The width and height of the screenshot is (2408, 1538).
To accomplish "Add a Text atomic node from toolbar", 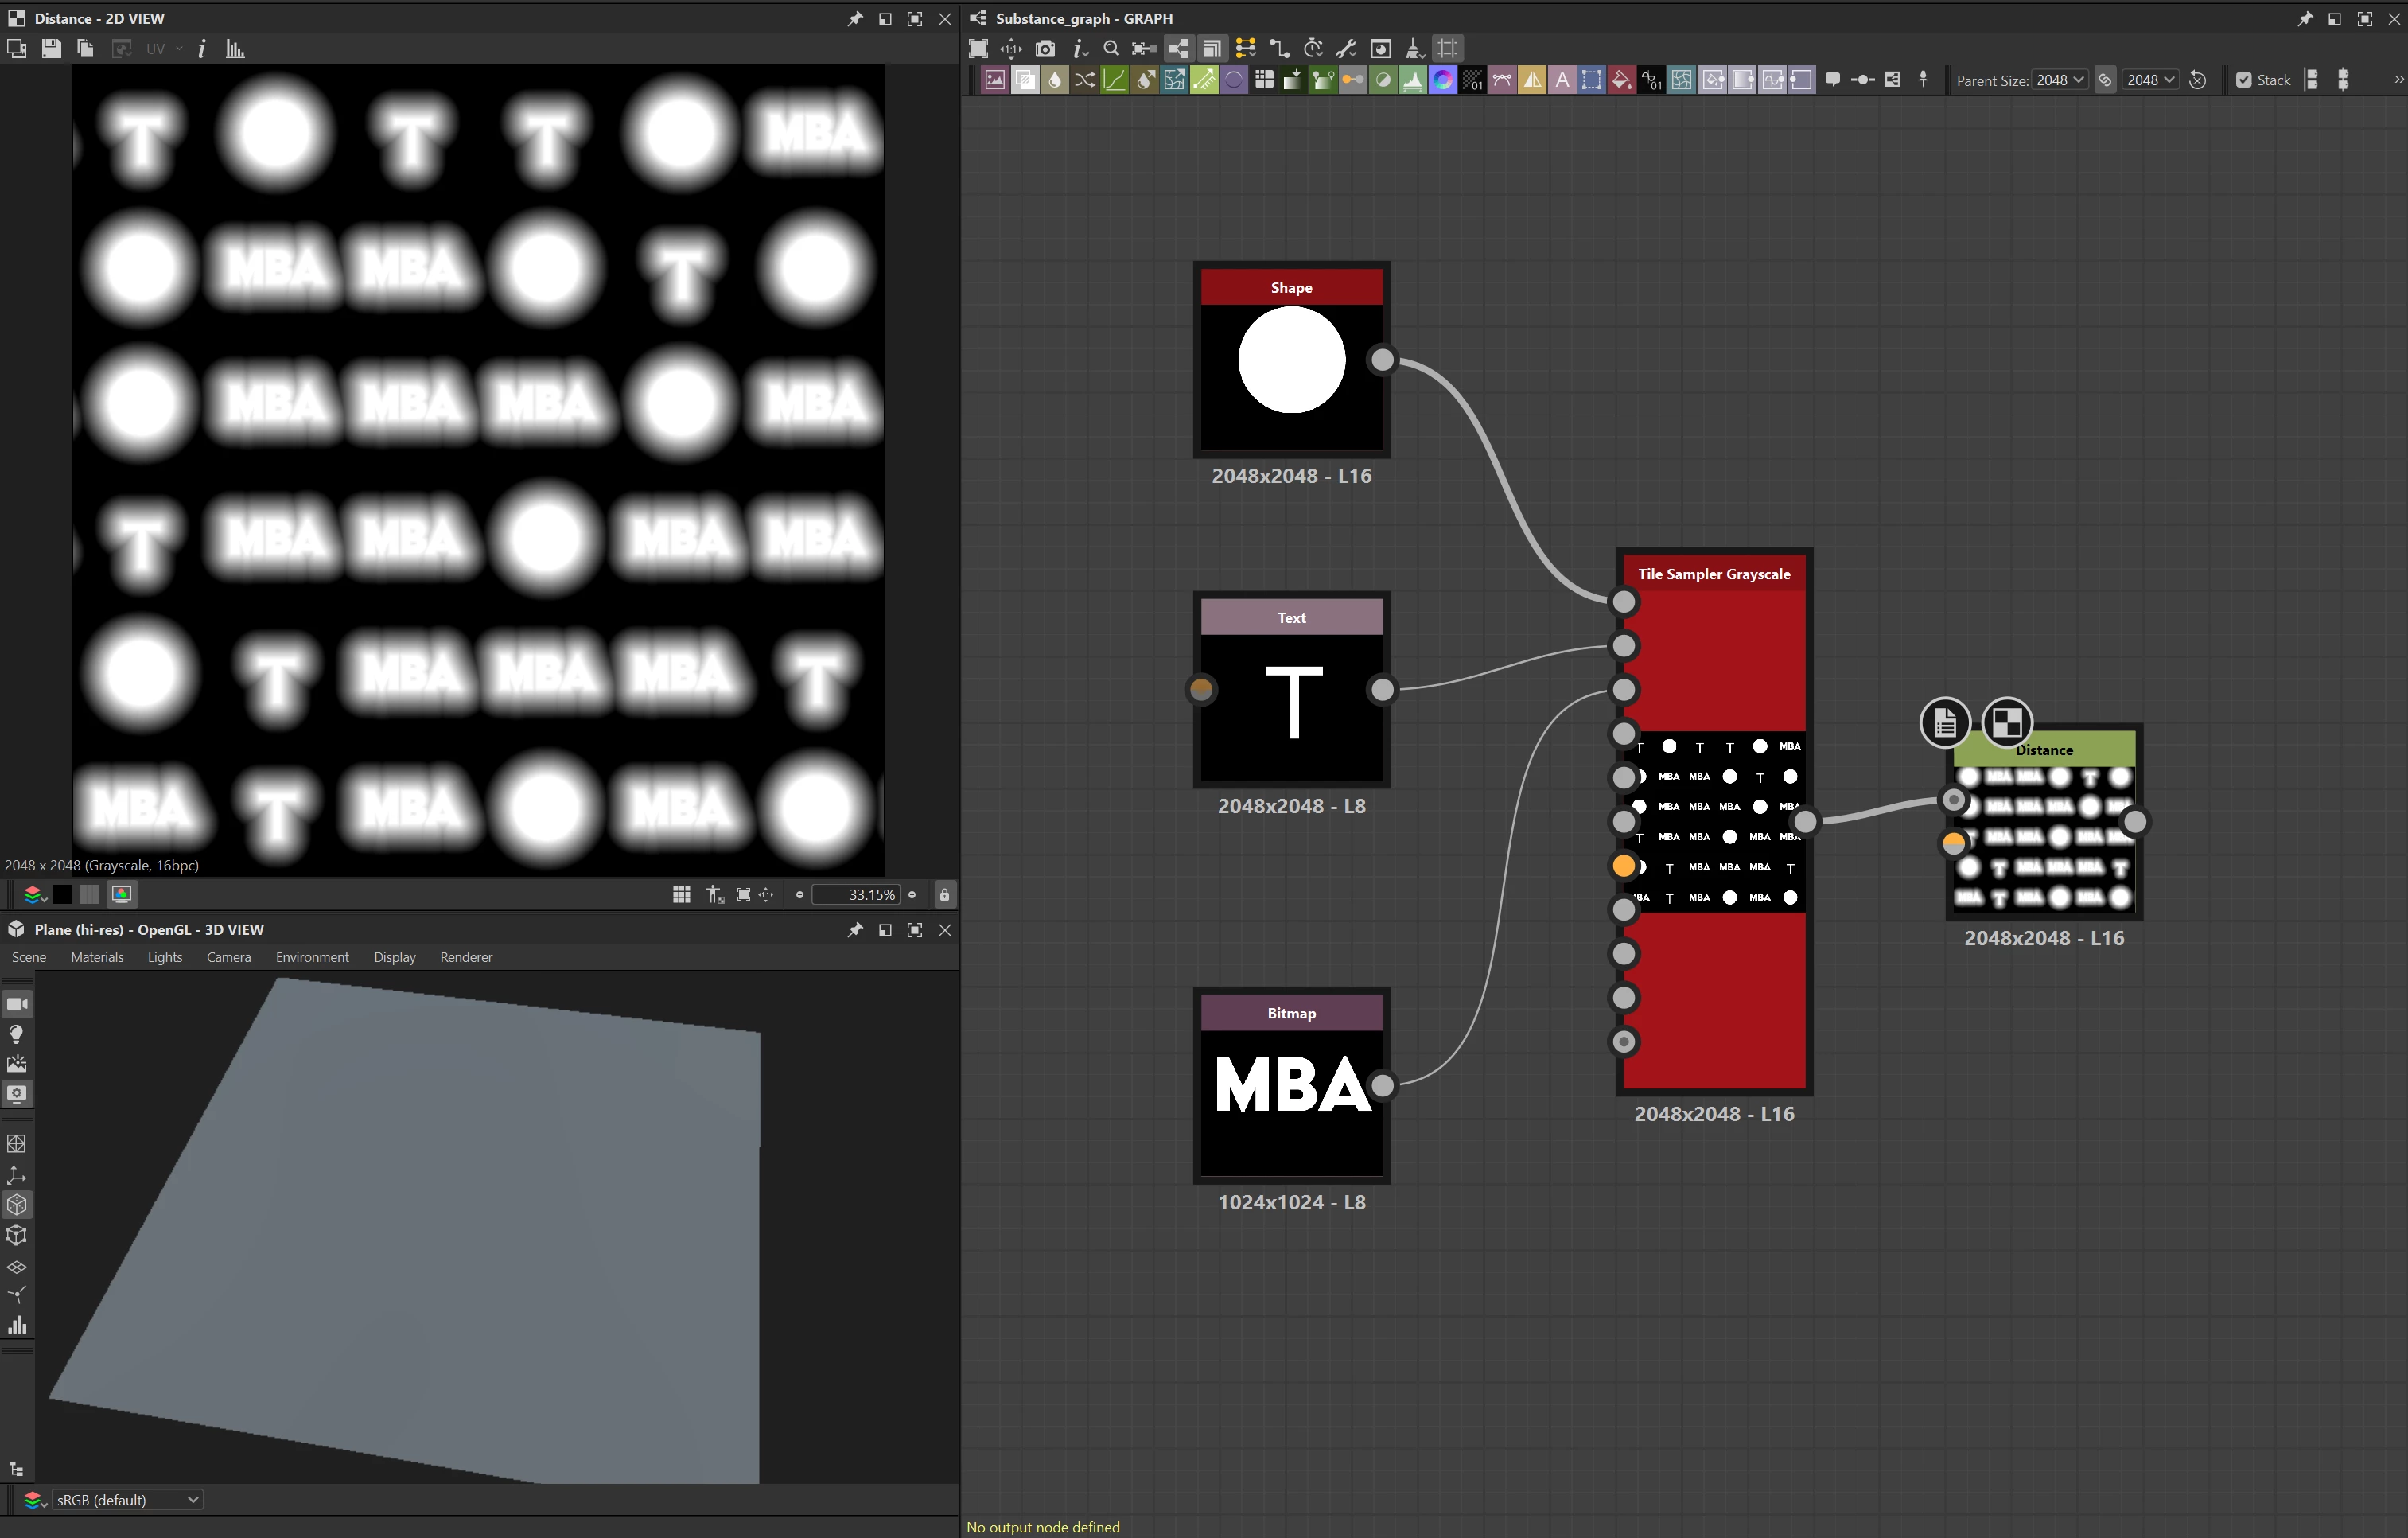I will 1562,80.
